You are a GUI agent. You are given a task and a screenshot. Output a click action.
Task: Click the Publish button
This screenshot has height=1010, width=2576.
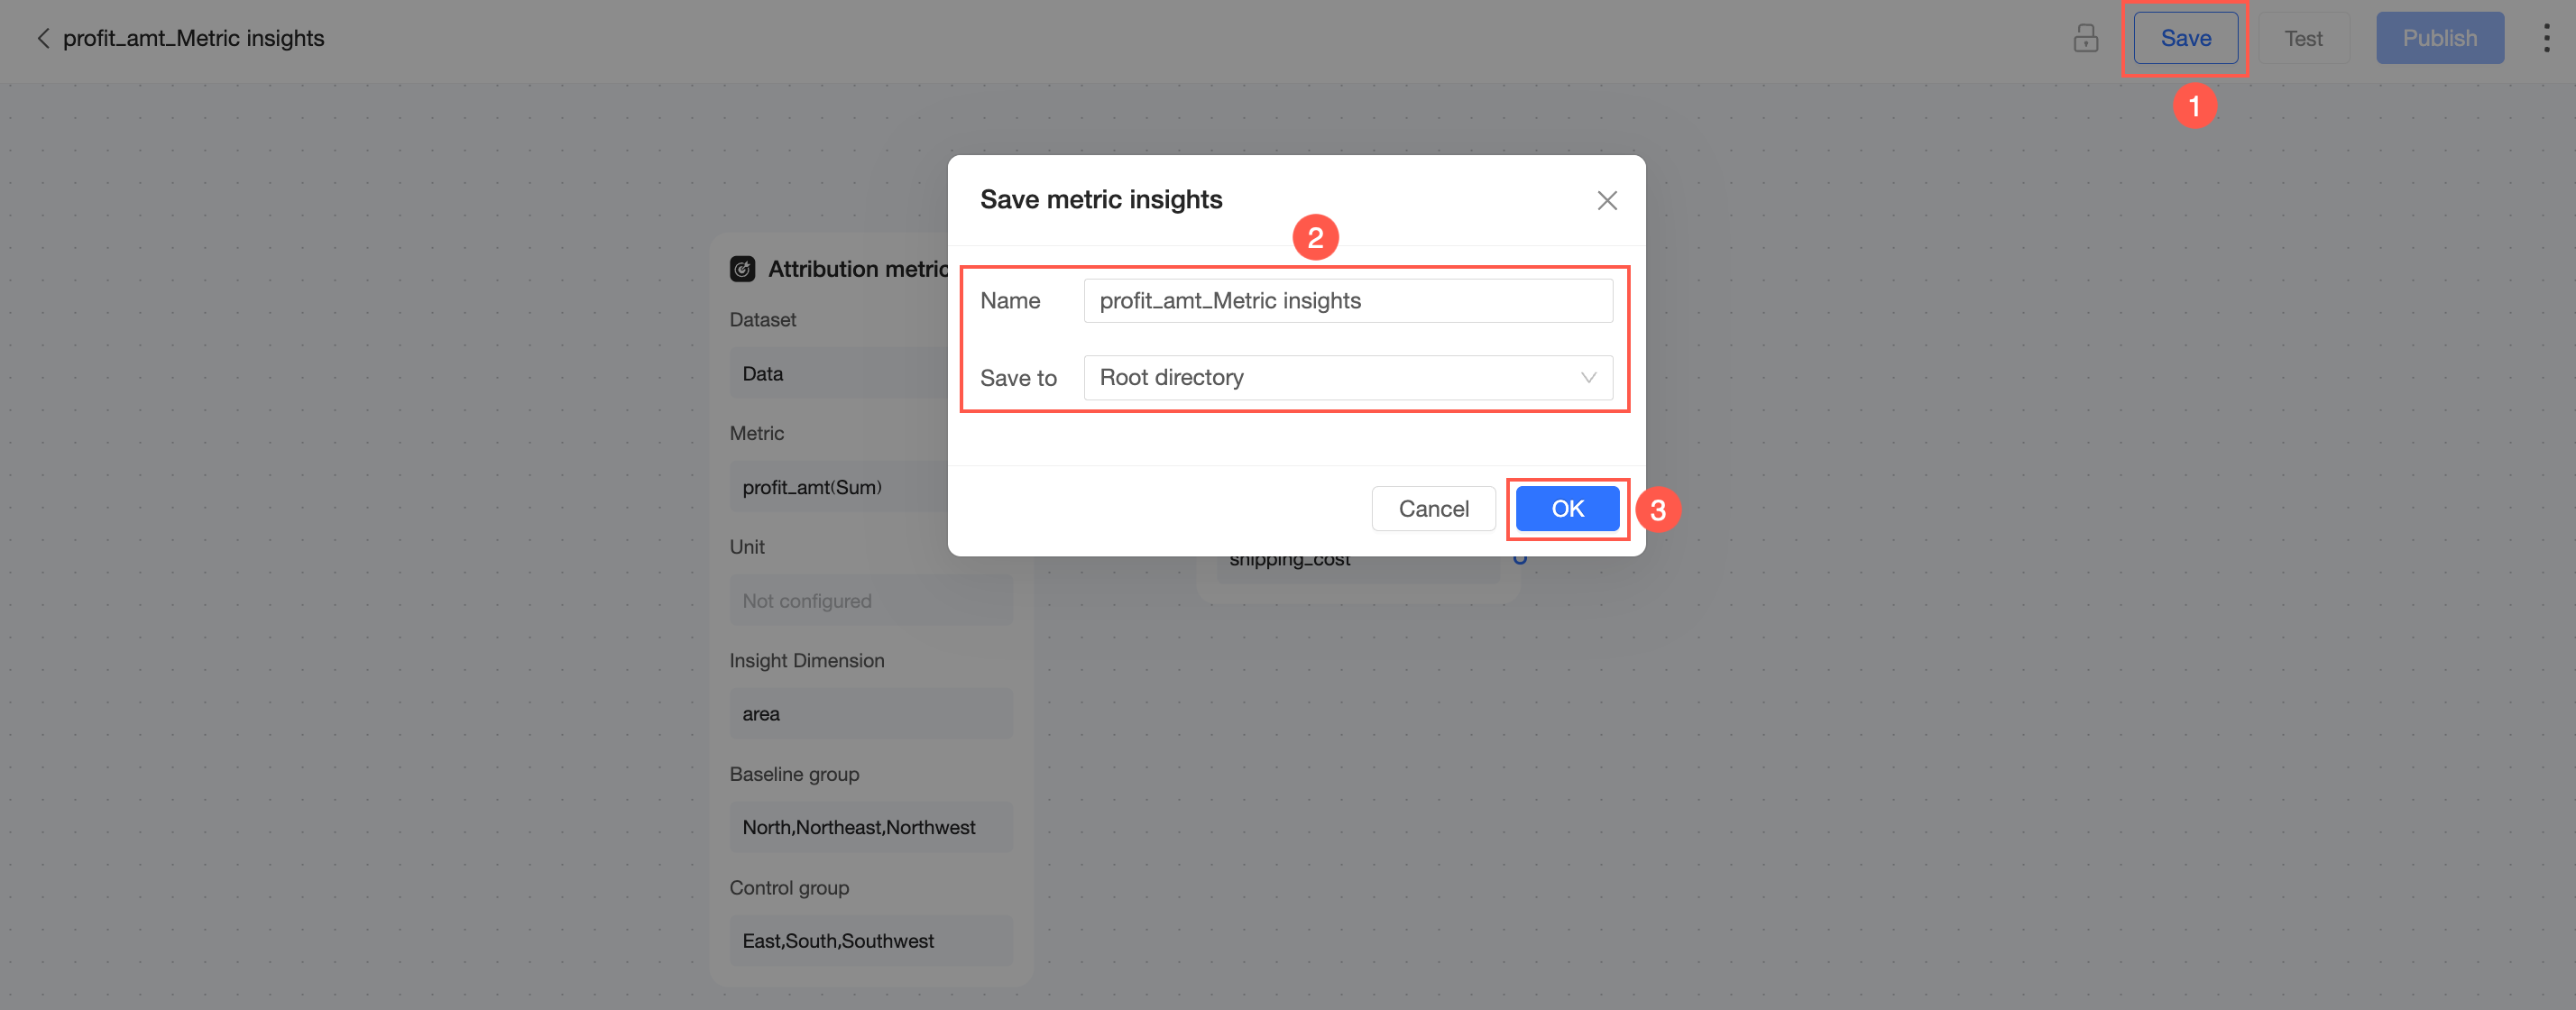click(x=2439, y=38)
